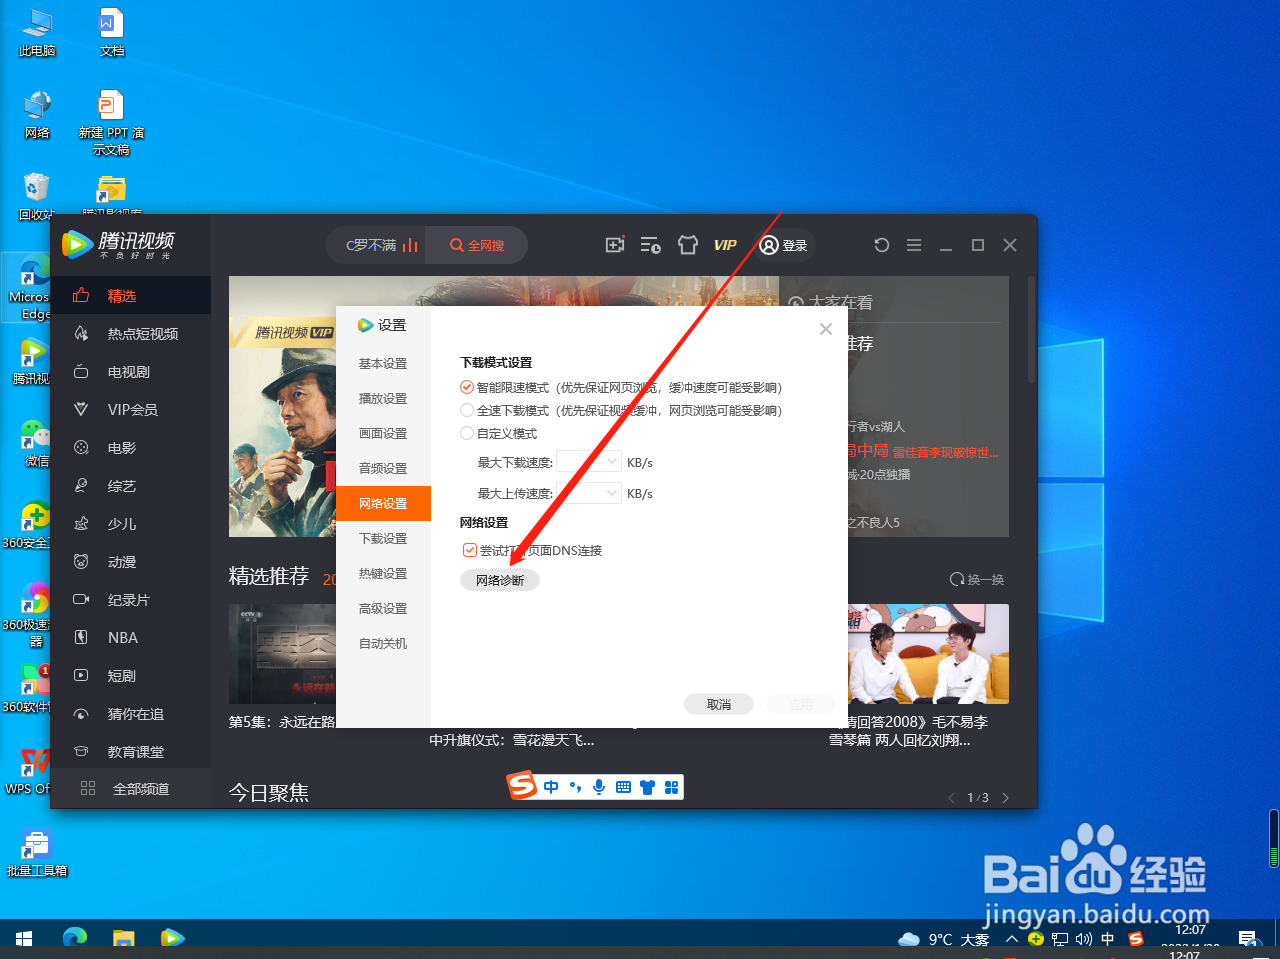
Task: Open 短剧 channel in sidebar
Action: 131,676
